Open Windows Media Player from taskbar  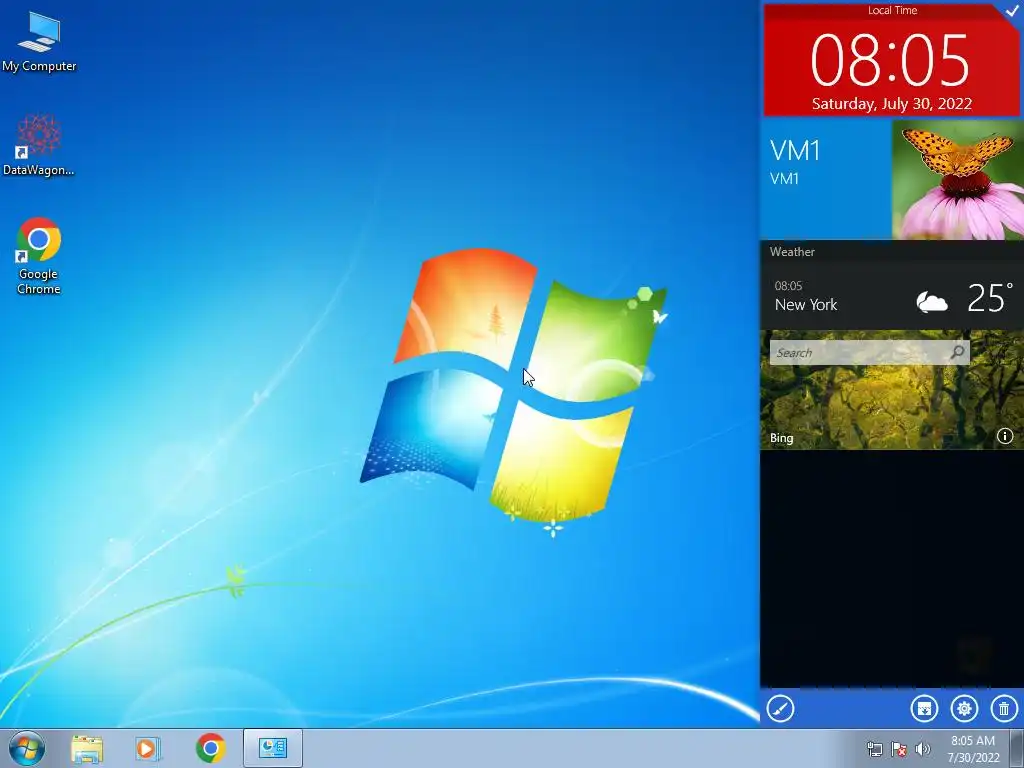pos(148,748)
